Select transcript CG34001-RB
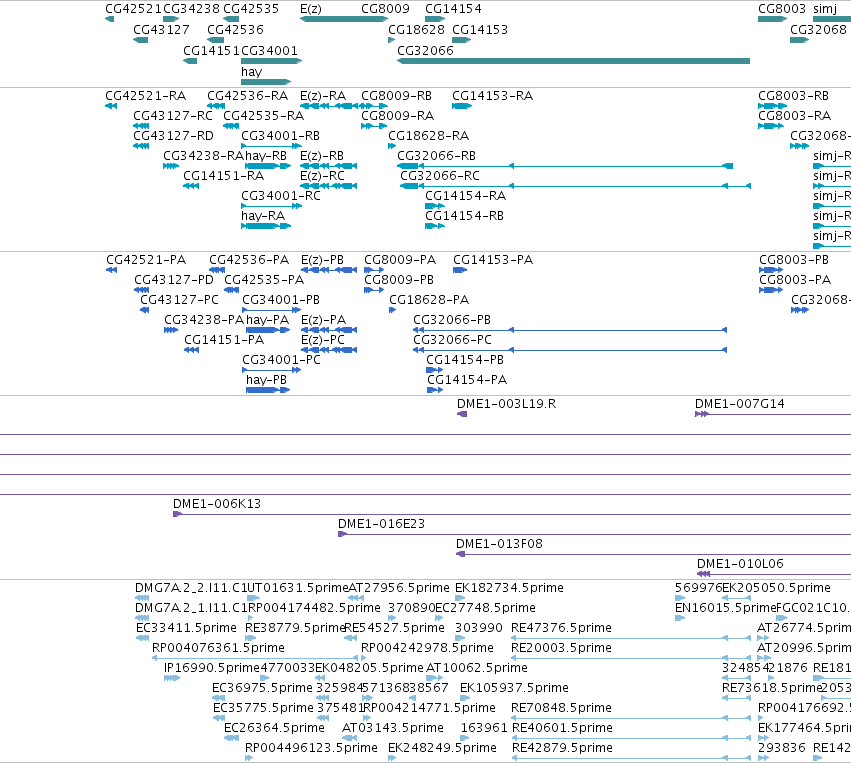 coord(281,136)
